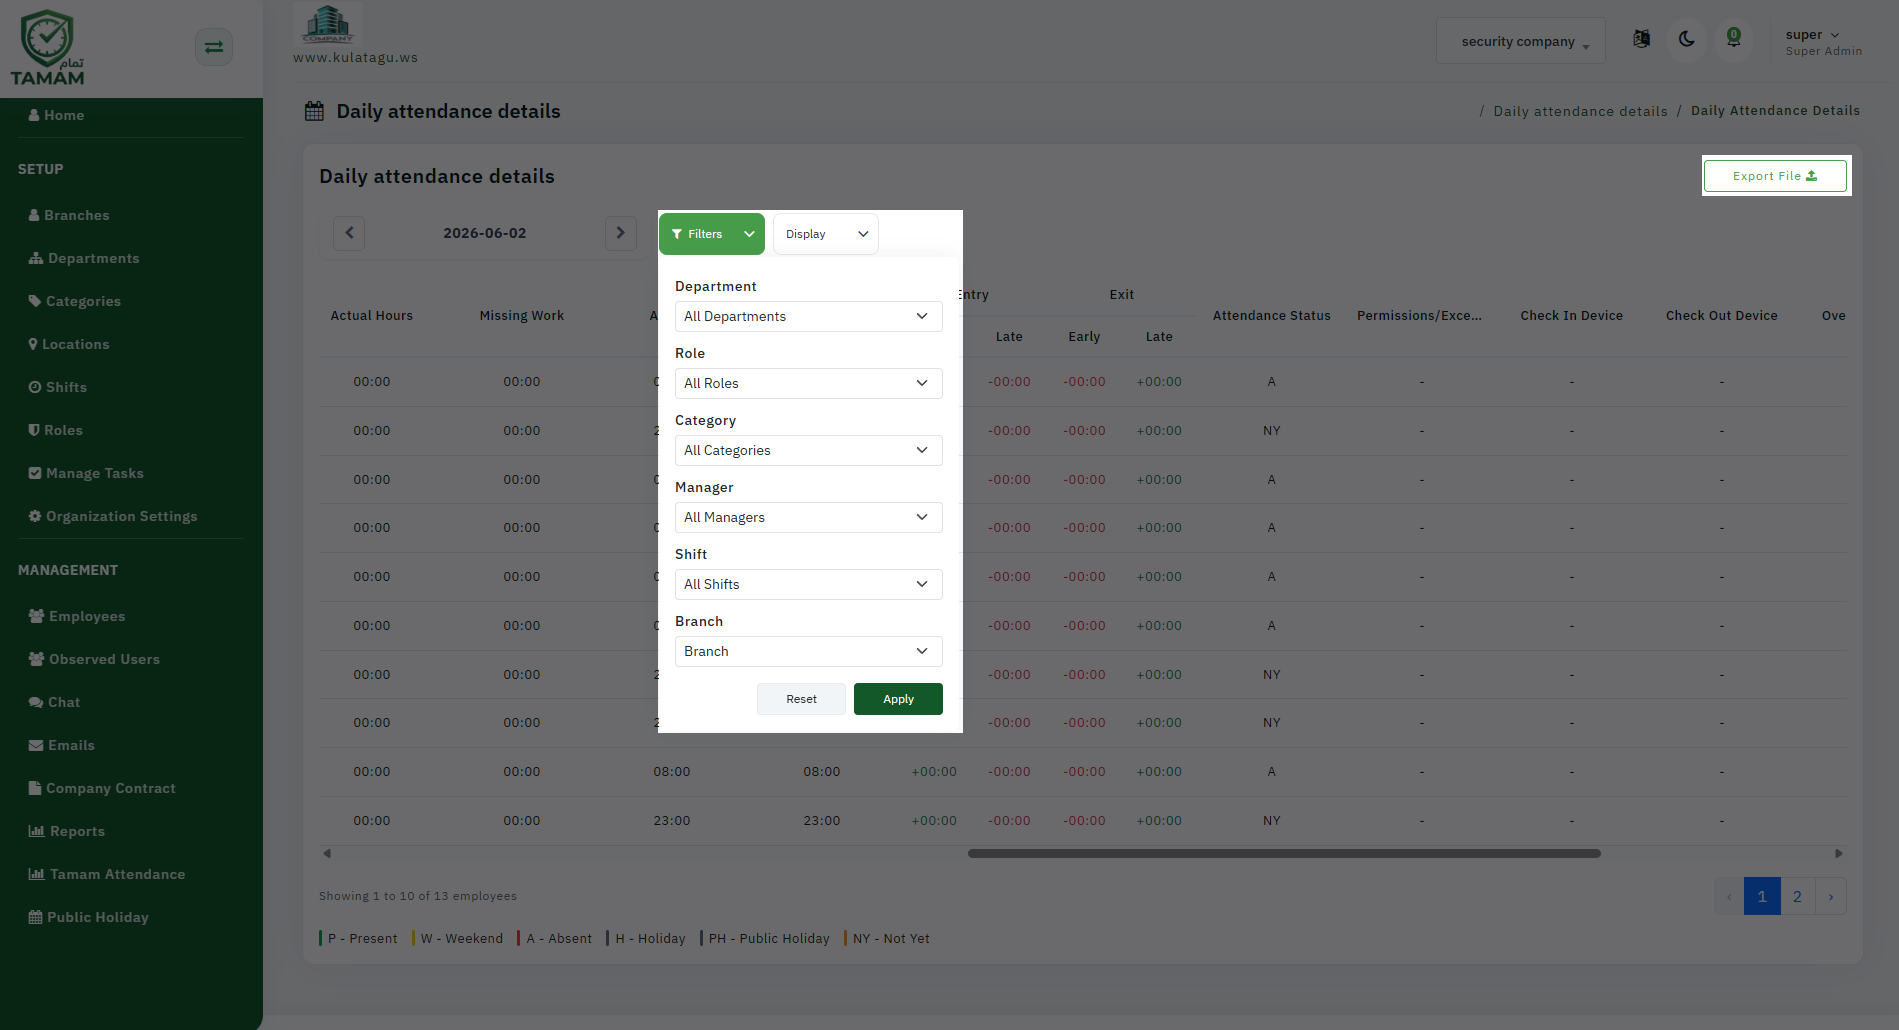This screenshot has height=1030, width=1899.
Task: Click the Actual Hours column header
Action: [x=372, y=316]
